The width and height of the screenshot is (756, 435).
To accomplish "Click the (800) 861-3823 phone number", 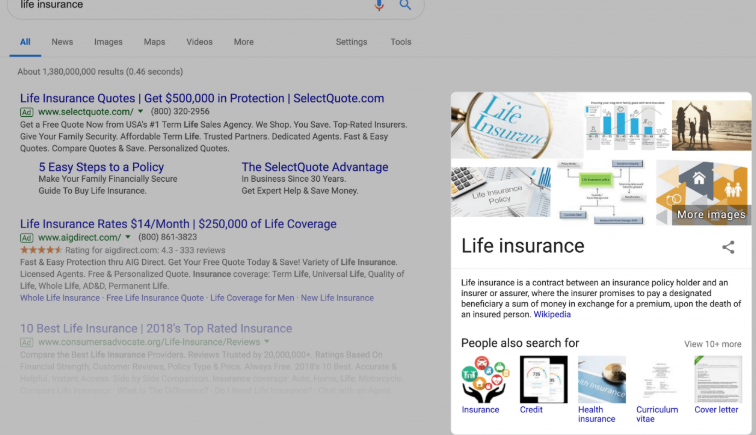I will tap(168, 237).
